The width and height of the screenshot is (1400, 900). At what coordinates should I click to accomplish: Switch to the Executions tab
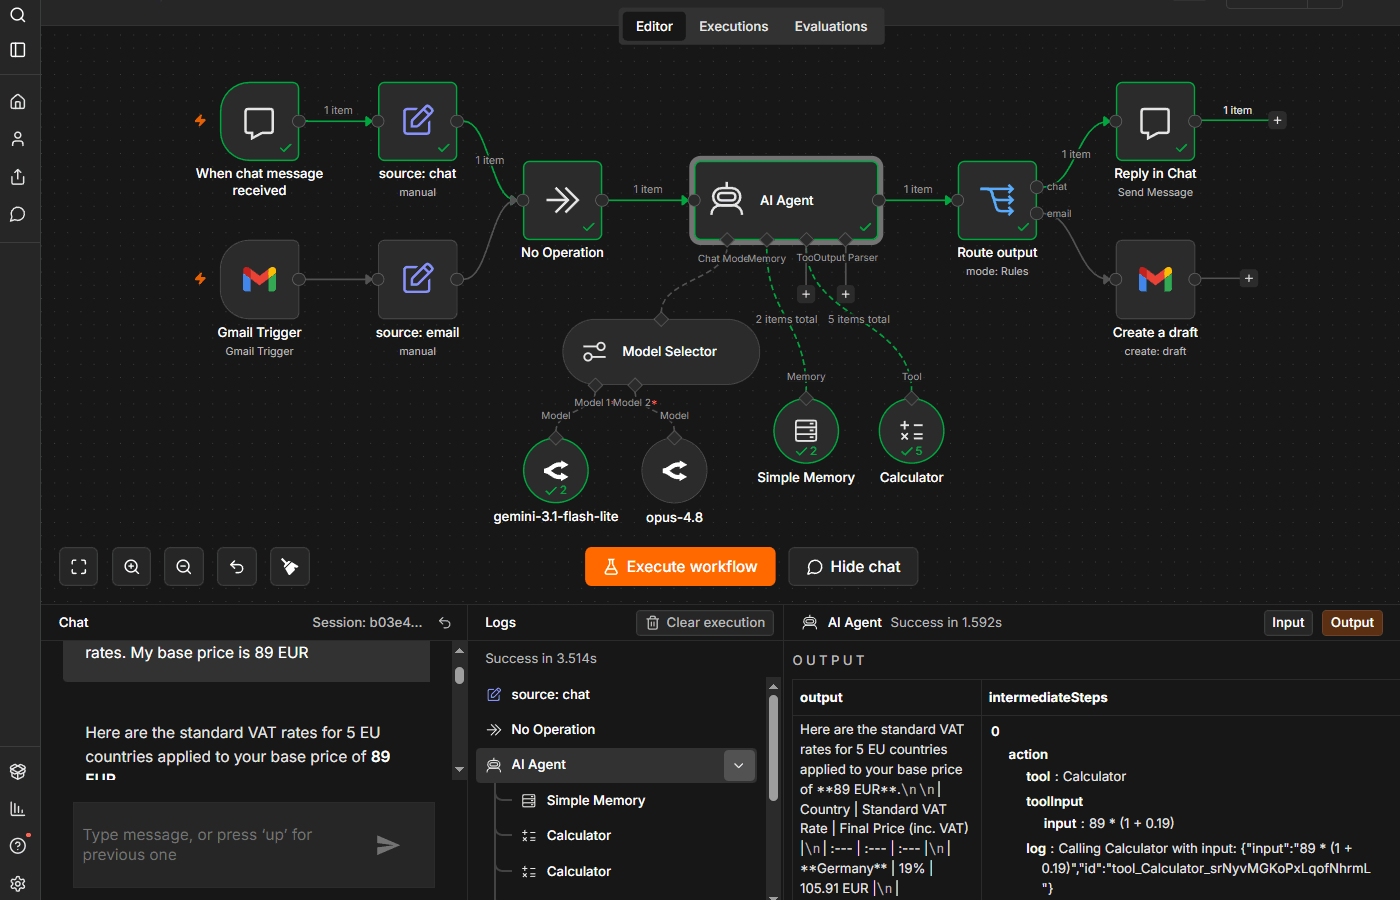pos(733,26)
